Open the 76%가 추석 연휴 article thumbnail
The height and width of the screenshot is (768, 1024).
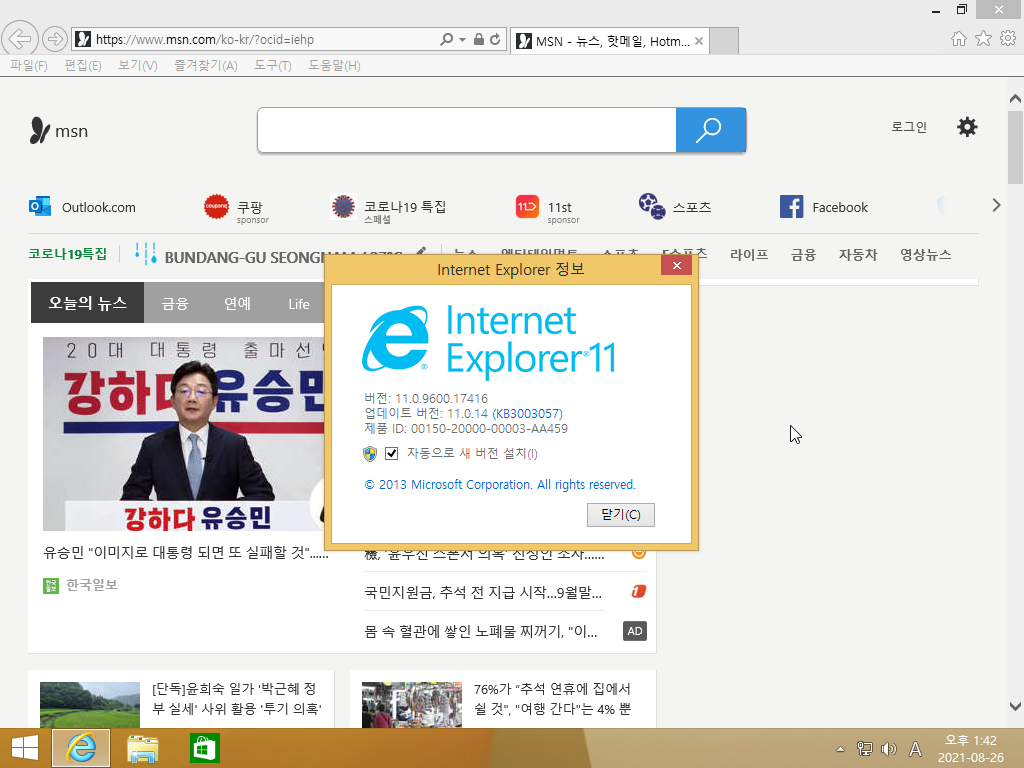(x=411, y=705)
